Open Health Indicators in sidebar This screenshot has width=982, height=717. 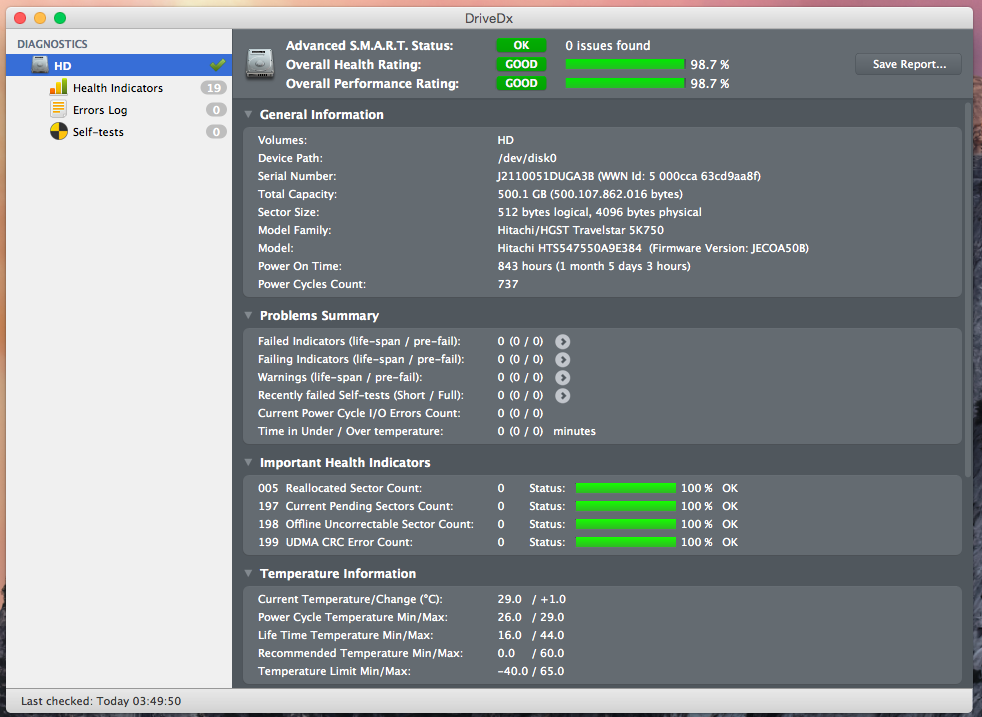(x=118, y=88)
